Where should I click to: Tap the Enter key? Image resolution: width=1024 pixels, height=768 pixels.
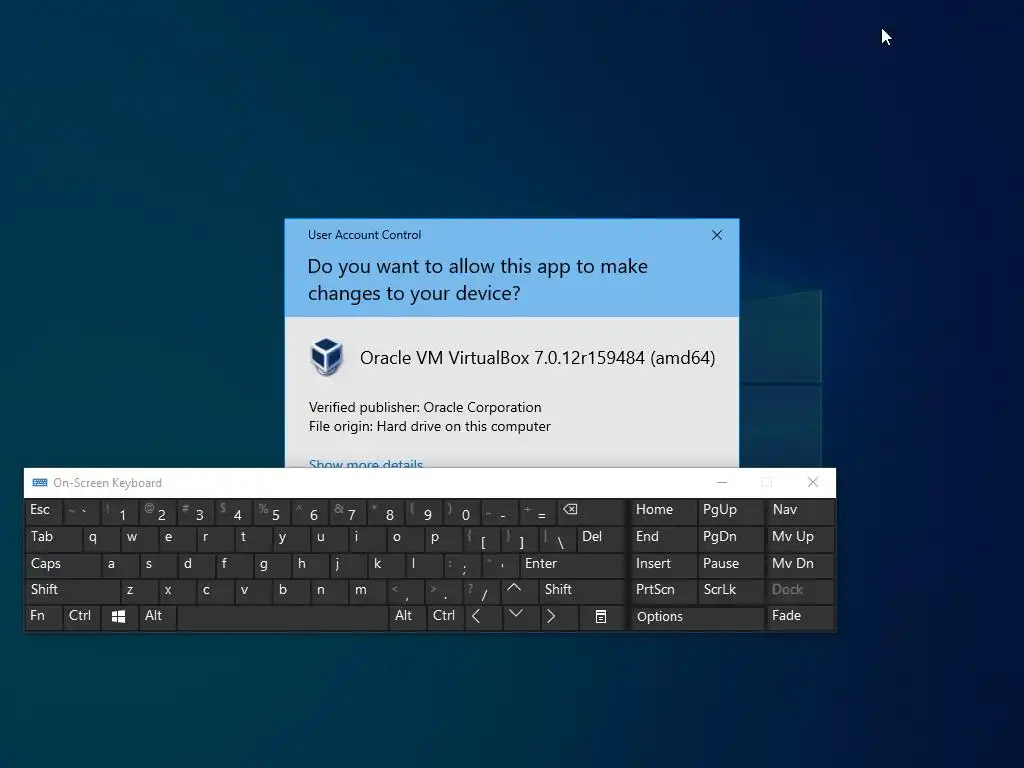pos(573,565)
